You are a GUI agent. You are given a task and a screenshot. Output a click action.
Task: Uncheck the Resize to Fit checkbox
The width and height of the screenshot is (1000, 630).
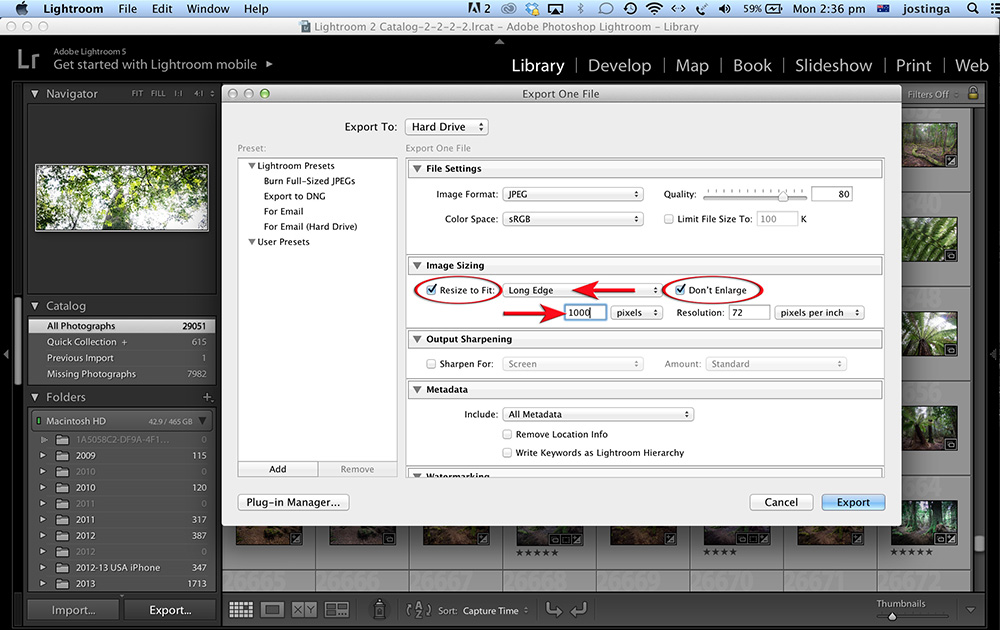(x=431, y=290)
